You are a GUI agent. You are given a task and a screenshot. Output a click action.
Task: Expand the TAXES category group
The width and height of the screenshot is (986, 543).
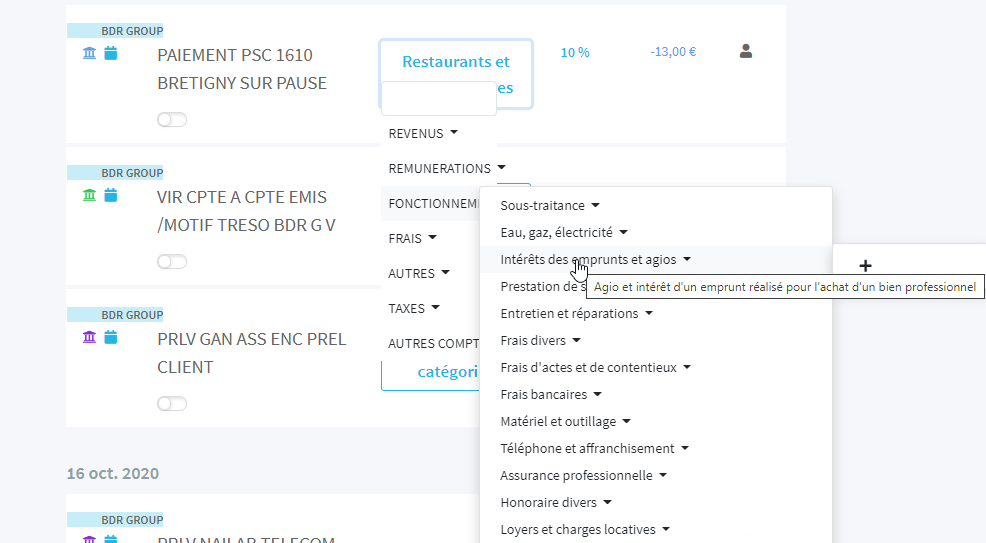[413, 309]
